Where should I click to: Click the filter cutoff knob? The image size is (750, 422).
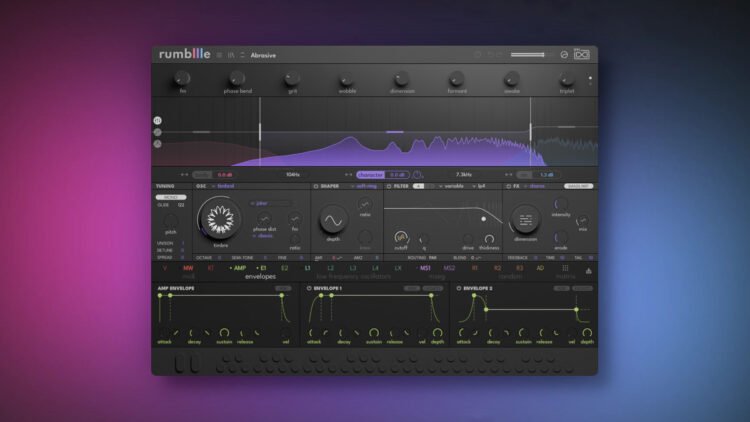[x=401, y=237]
